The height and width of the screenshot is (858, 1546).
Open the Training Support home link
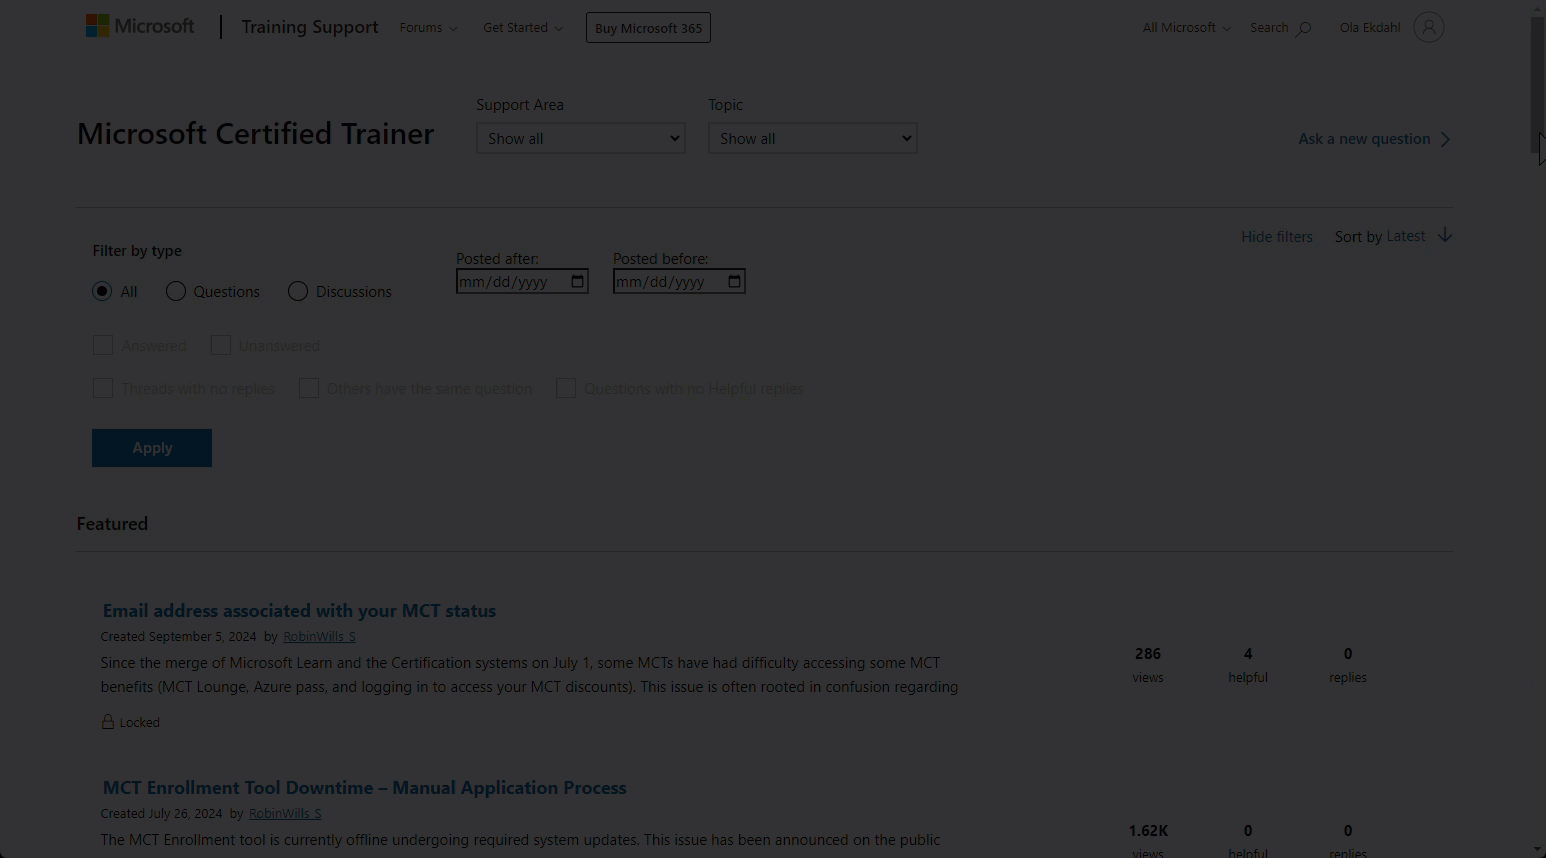coord(310,27)
